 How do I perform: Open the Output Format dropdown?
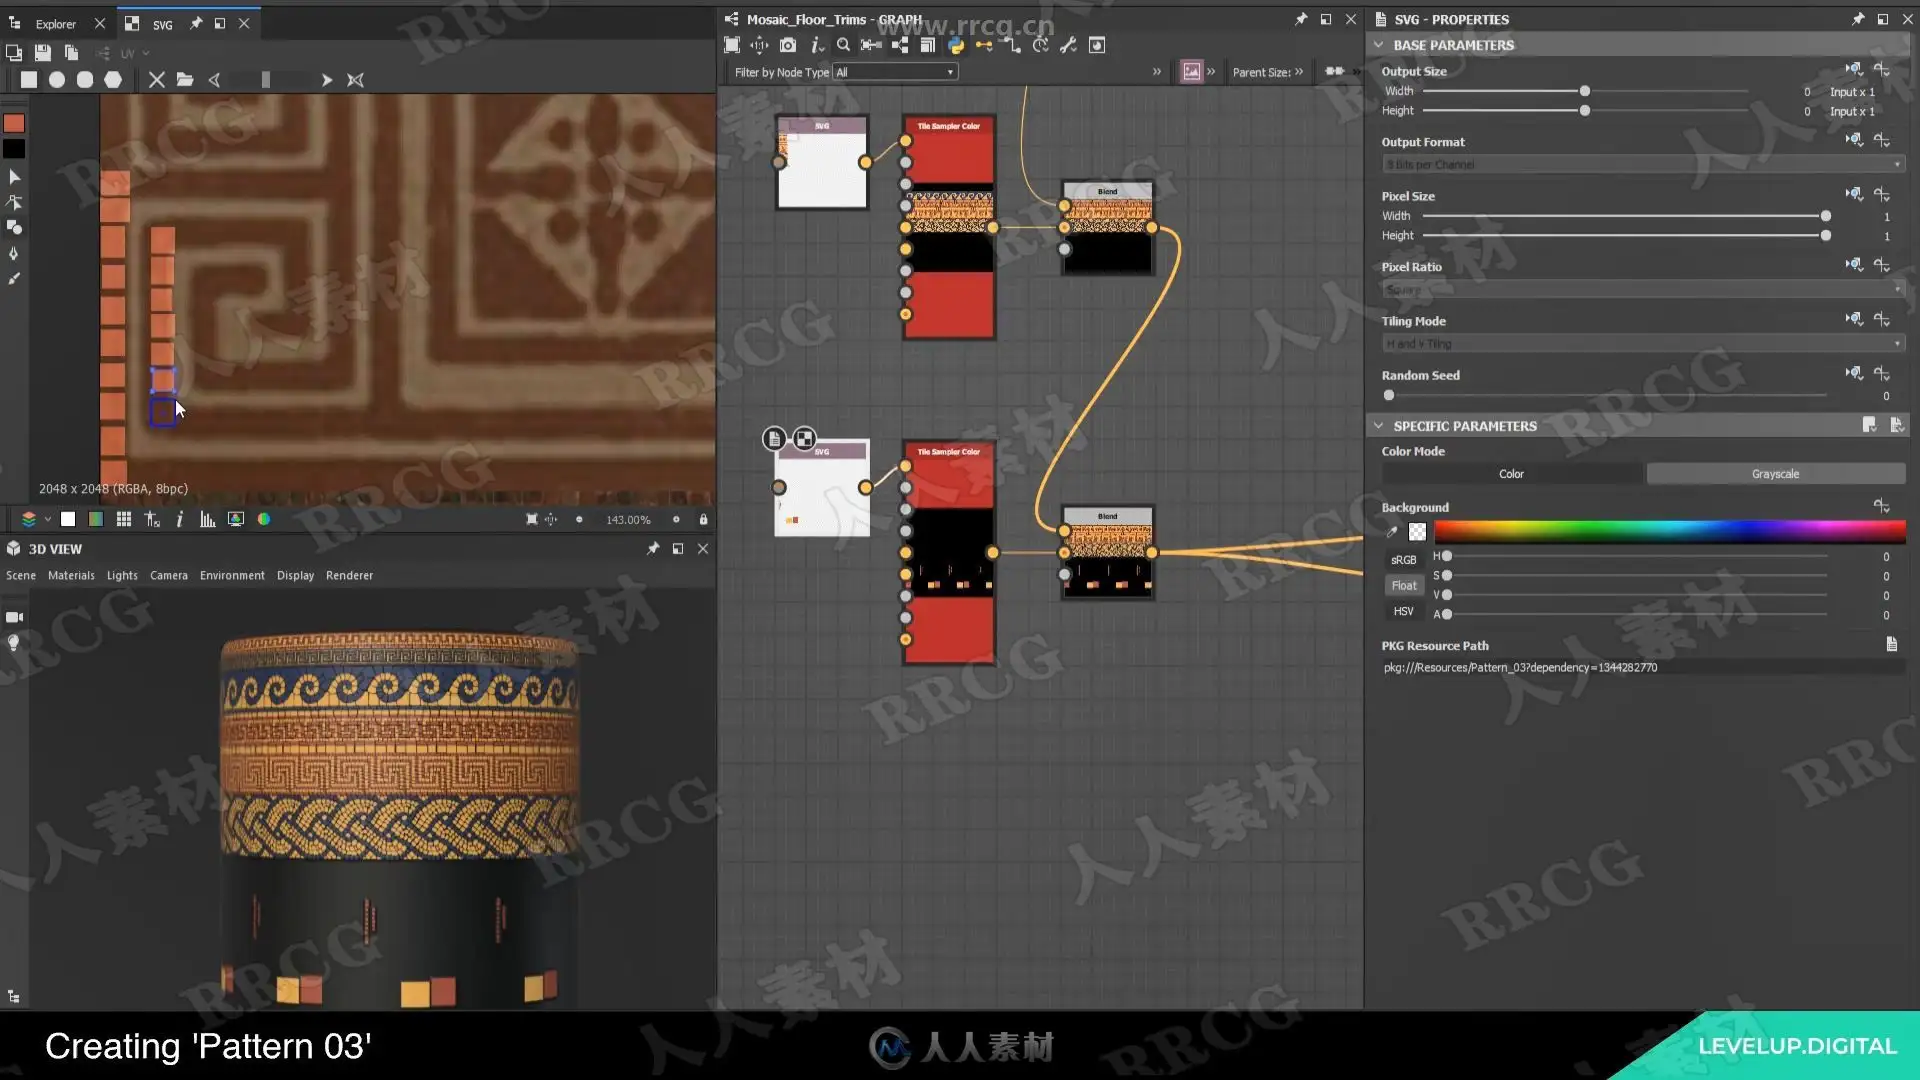(x=1643, y=164)
